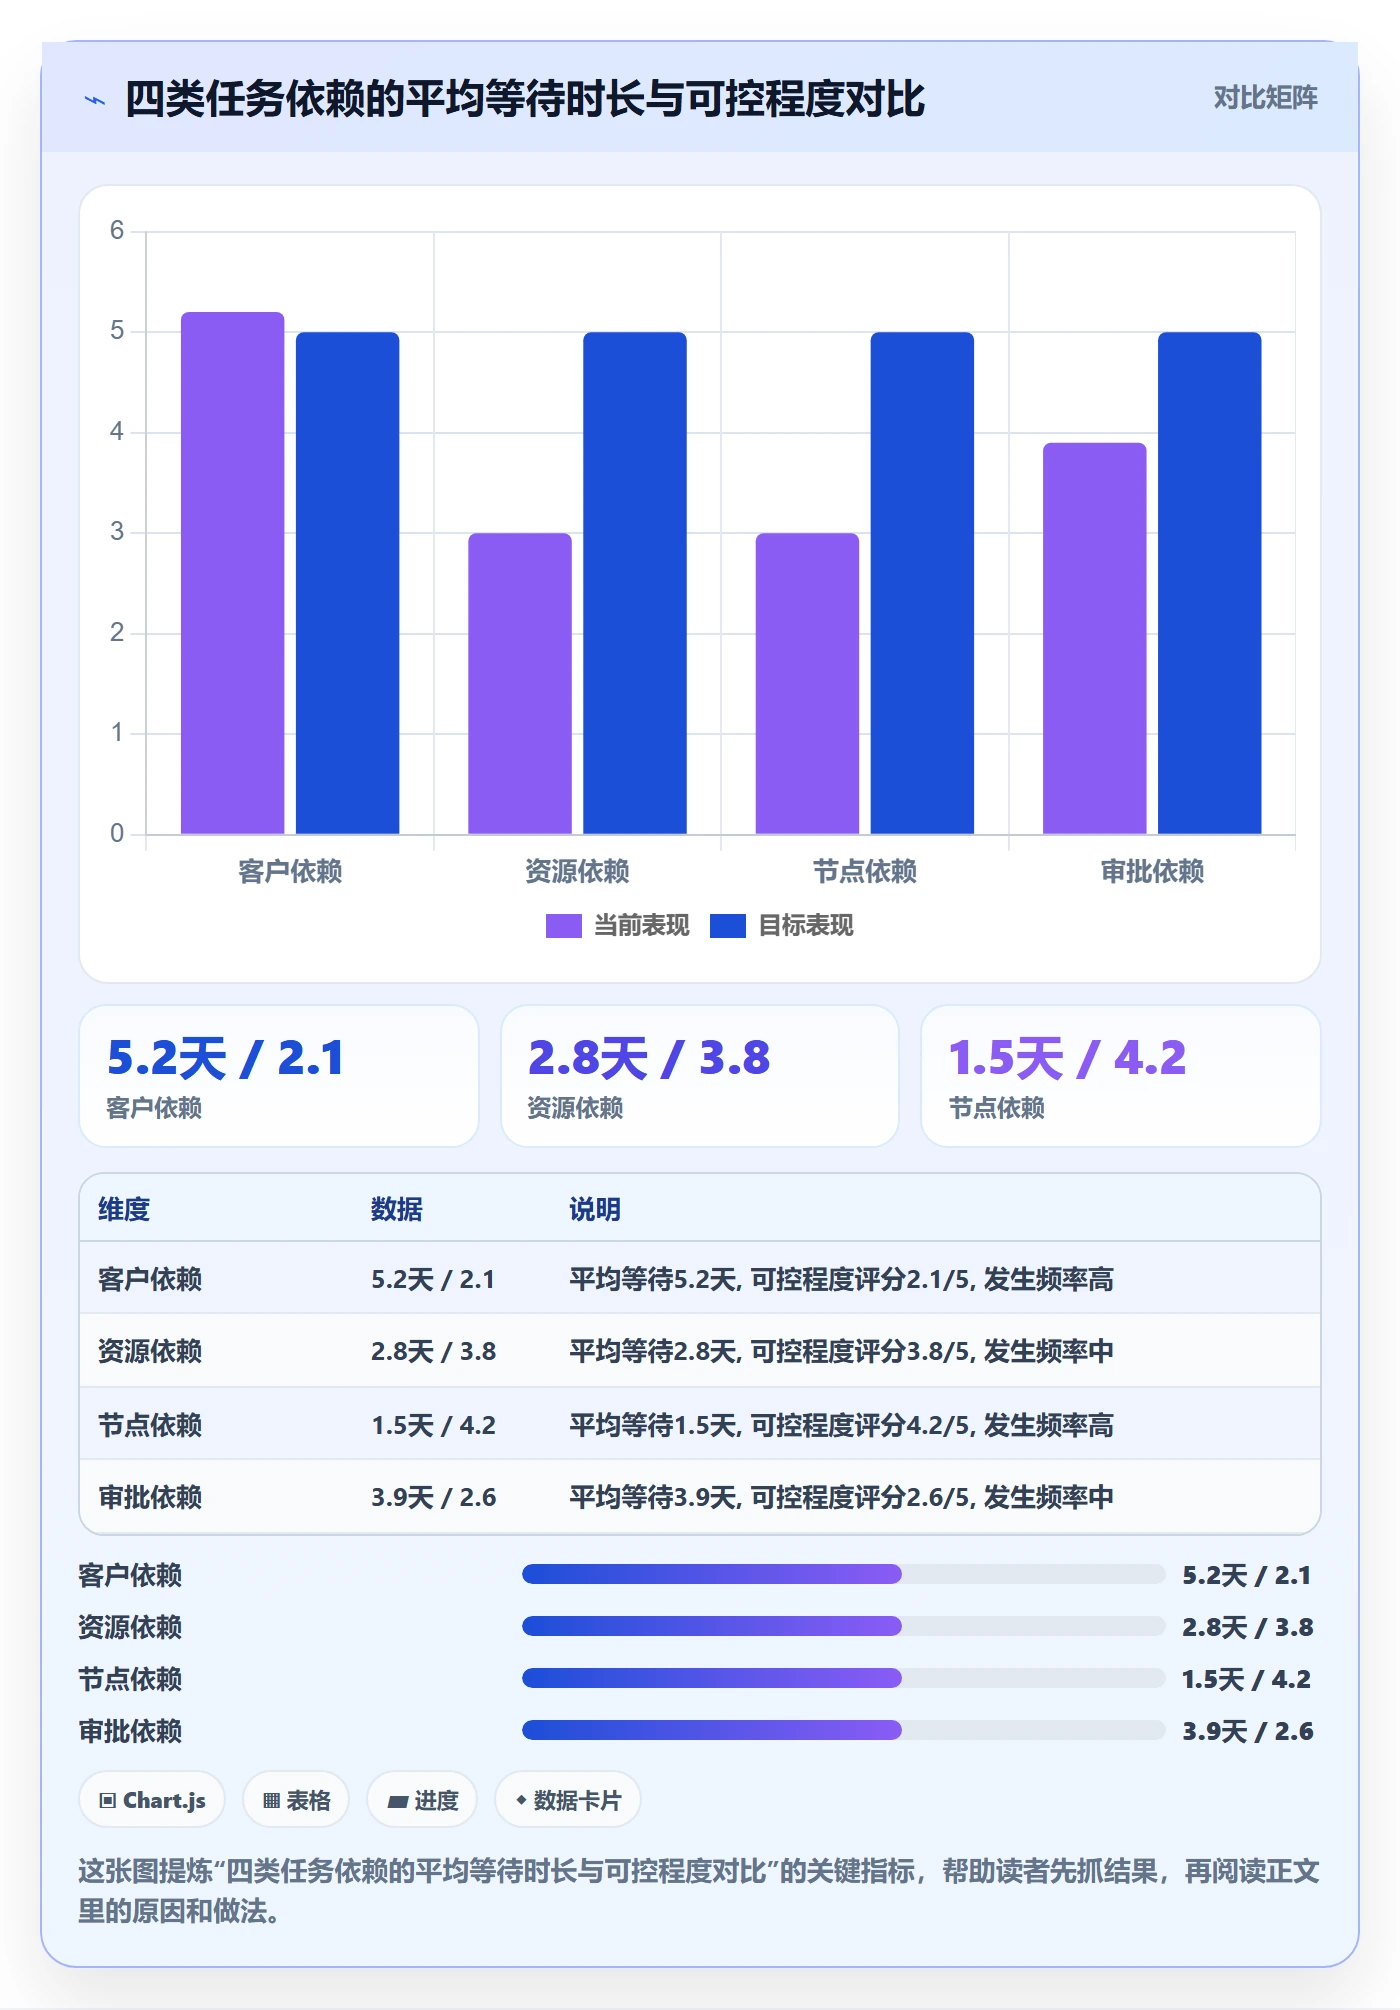Screen dimensions: 1400x2010
Task: Click the 审批依赖 x-axis label in chart
Action: 1152,871
